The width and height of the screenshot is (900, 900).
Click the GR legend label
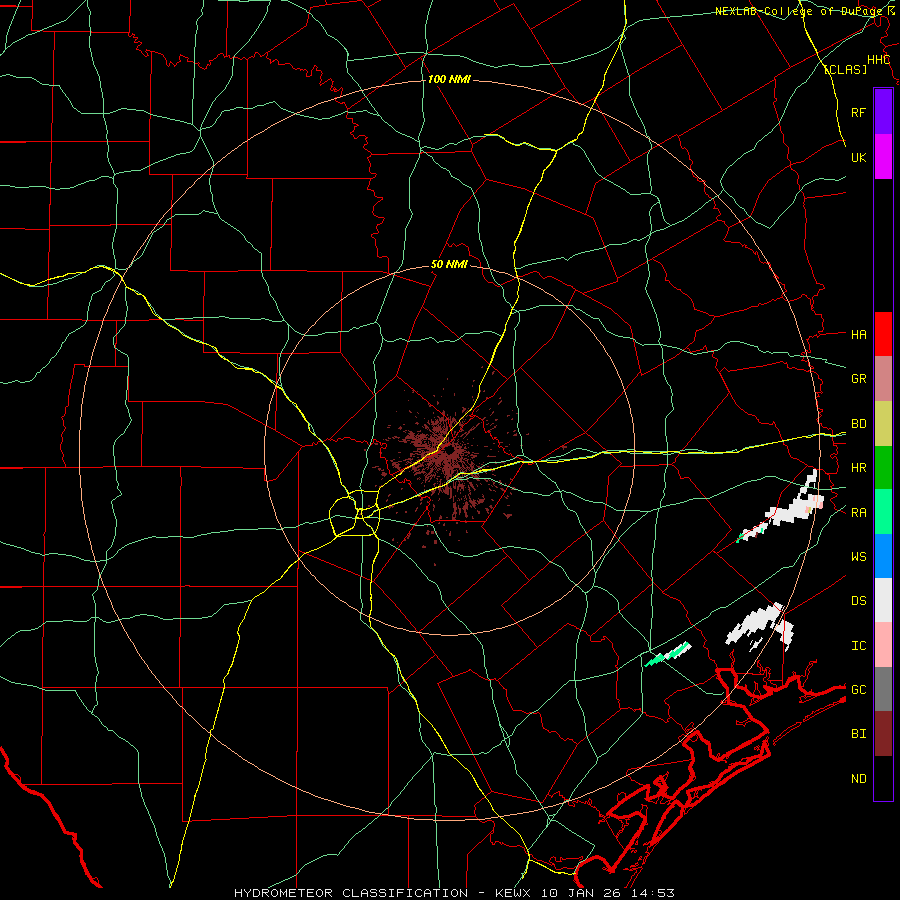tap(858, 379)
